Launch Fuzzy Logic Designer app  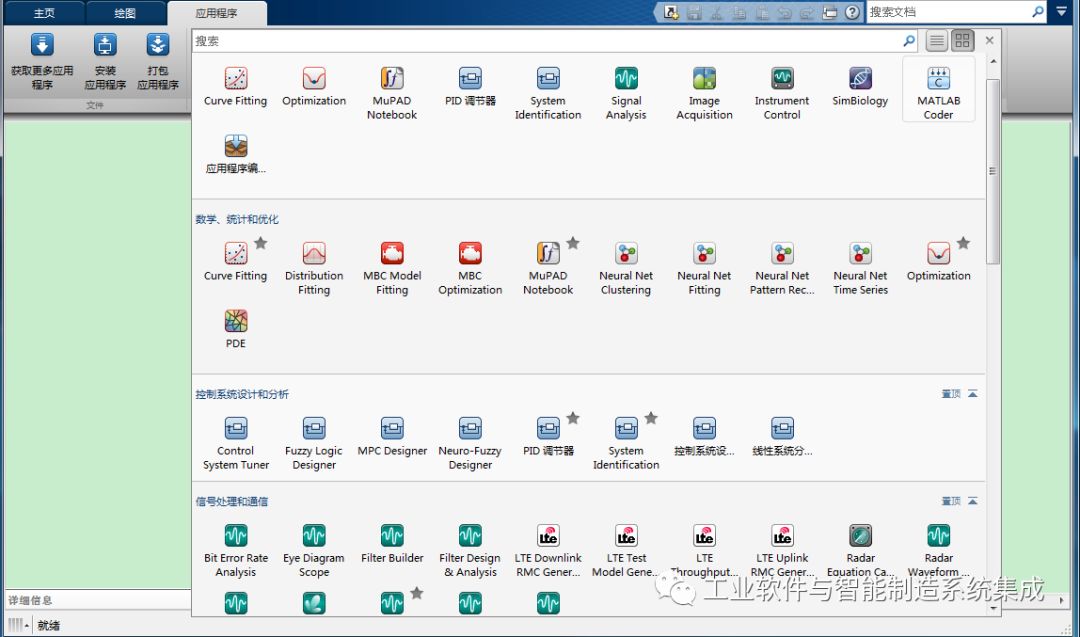pos(314,443)
